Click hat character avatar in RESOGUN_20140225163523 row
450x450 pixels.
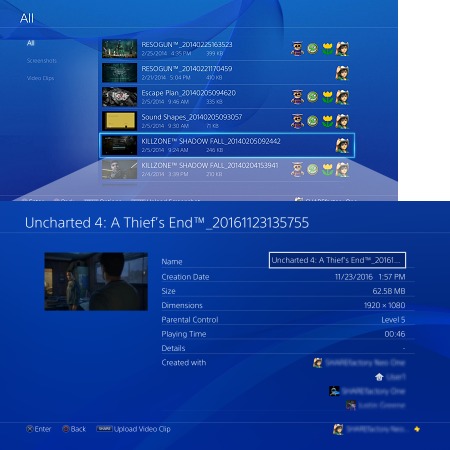coord(297,49)
